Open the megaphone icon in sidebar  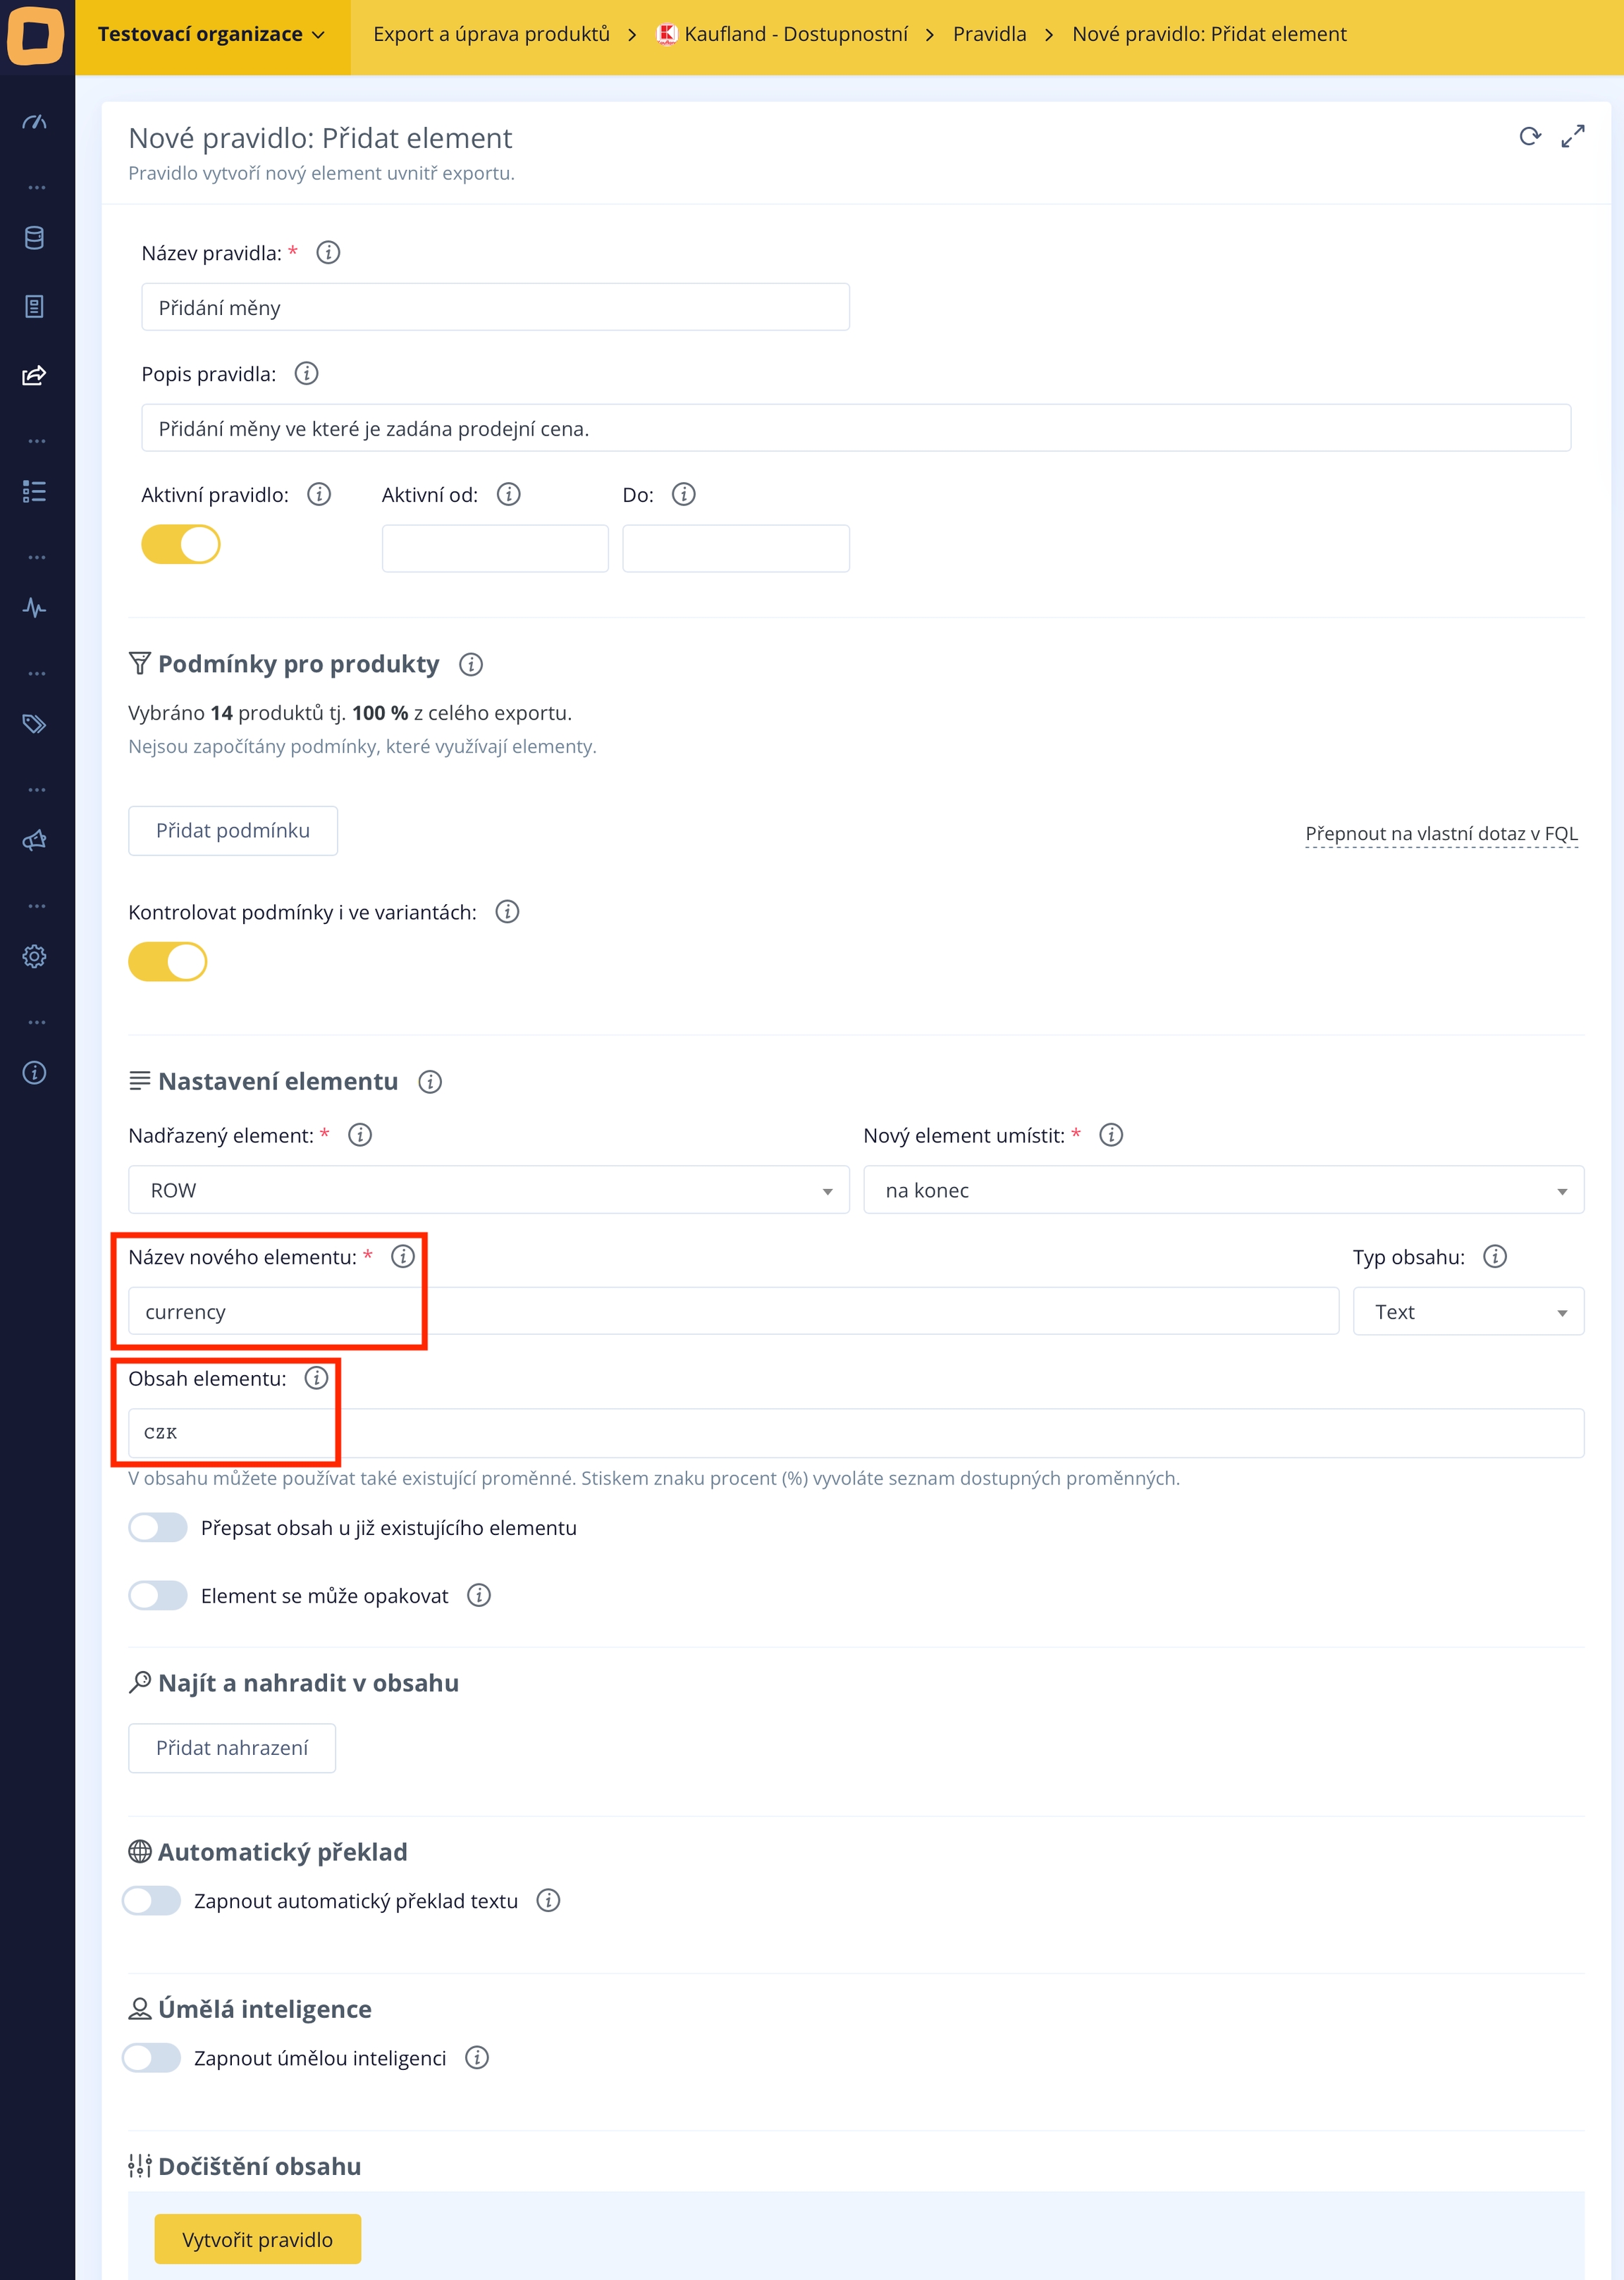35,840
